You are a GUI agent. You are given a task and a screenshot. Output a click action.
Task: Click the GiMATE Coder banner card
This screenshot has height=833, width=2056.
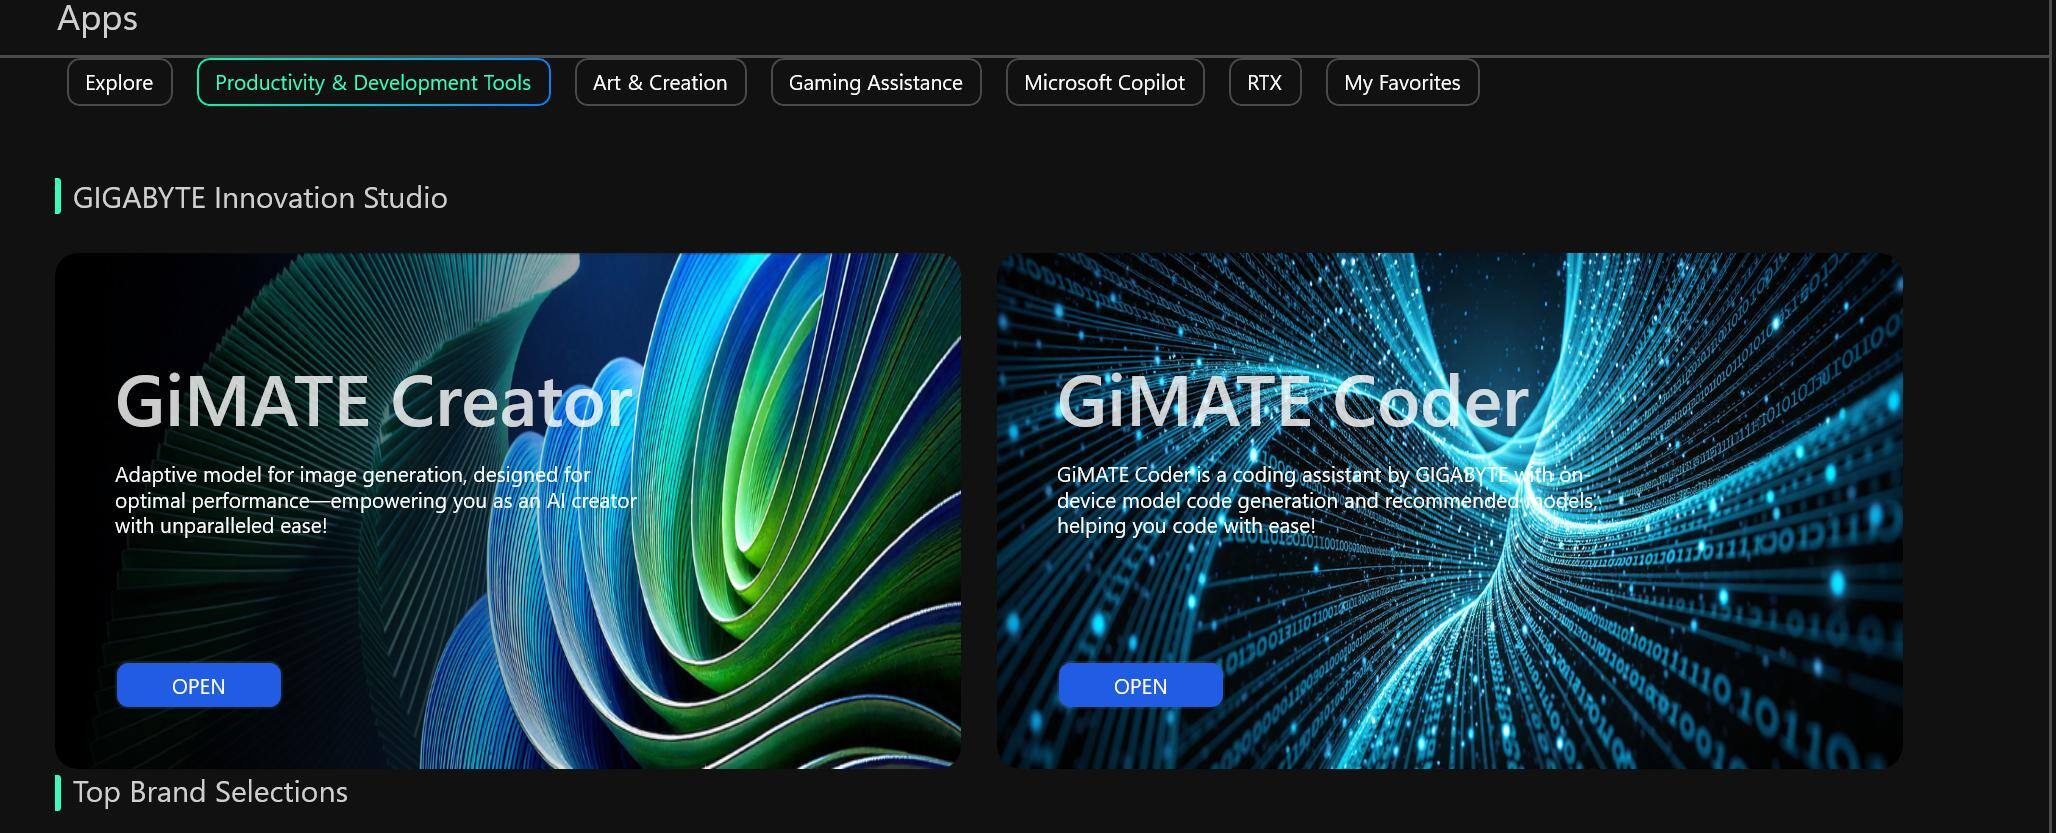[1449, 510]
